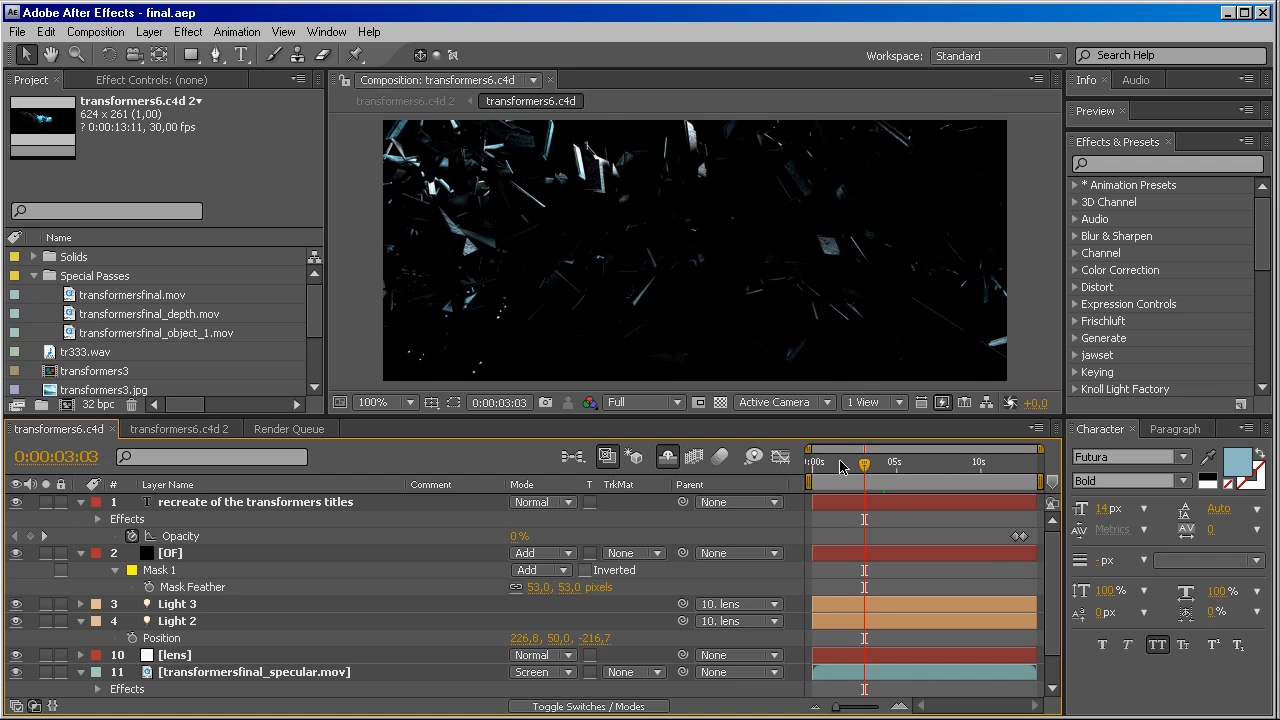Select the Eraser tool
Viewport: 1280px width, 720px height.
323,55
